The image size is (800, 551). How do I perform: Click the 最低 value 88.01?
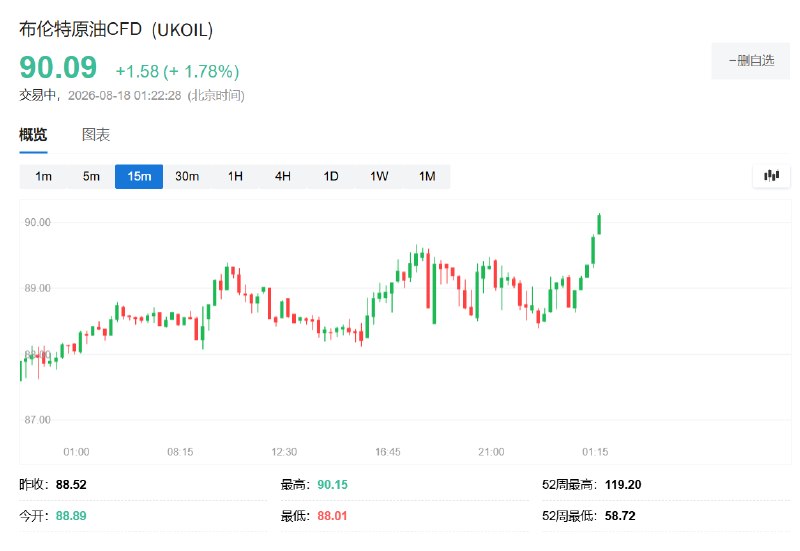click(332, 516)
